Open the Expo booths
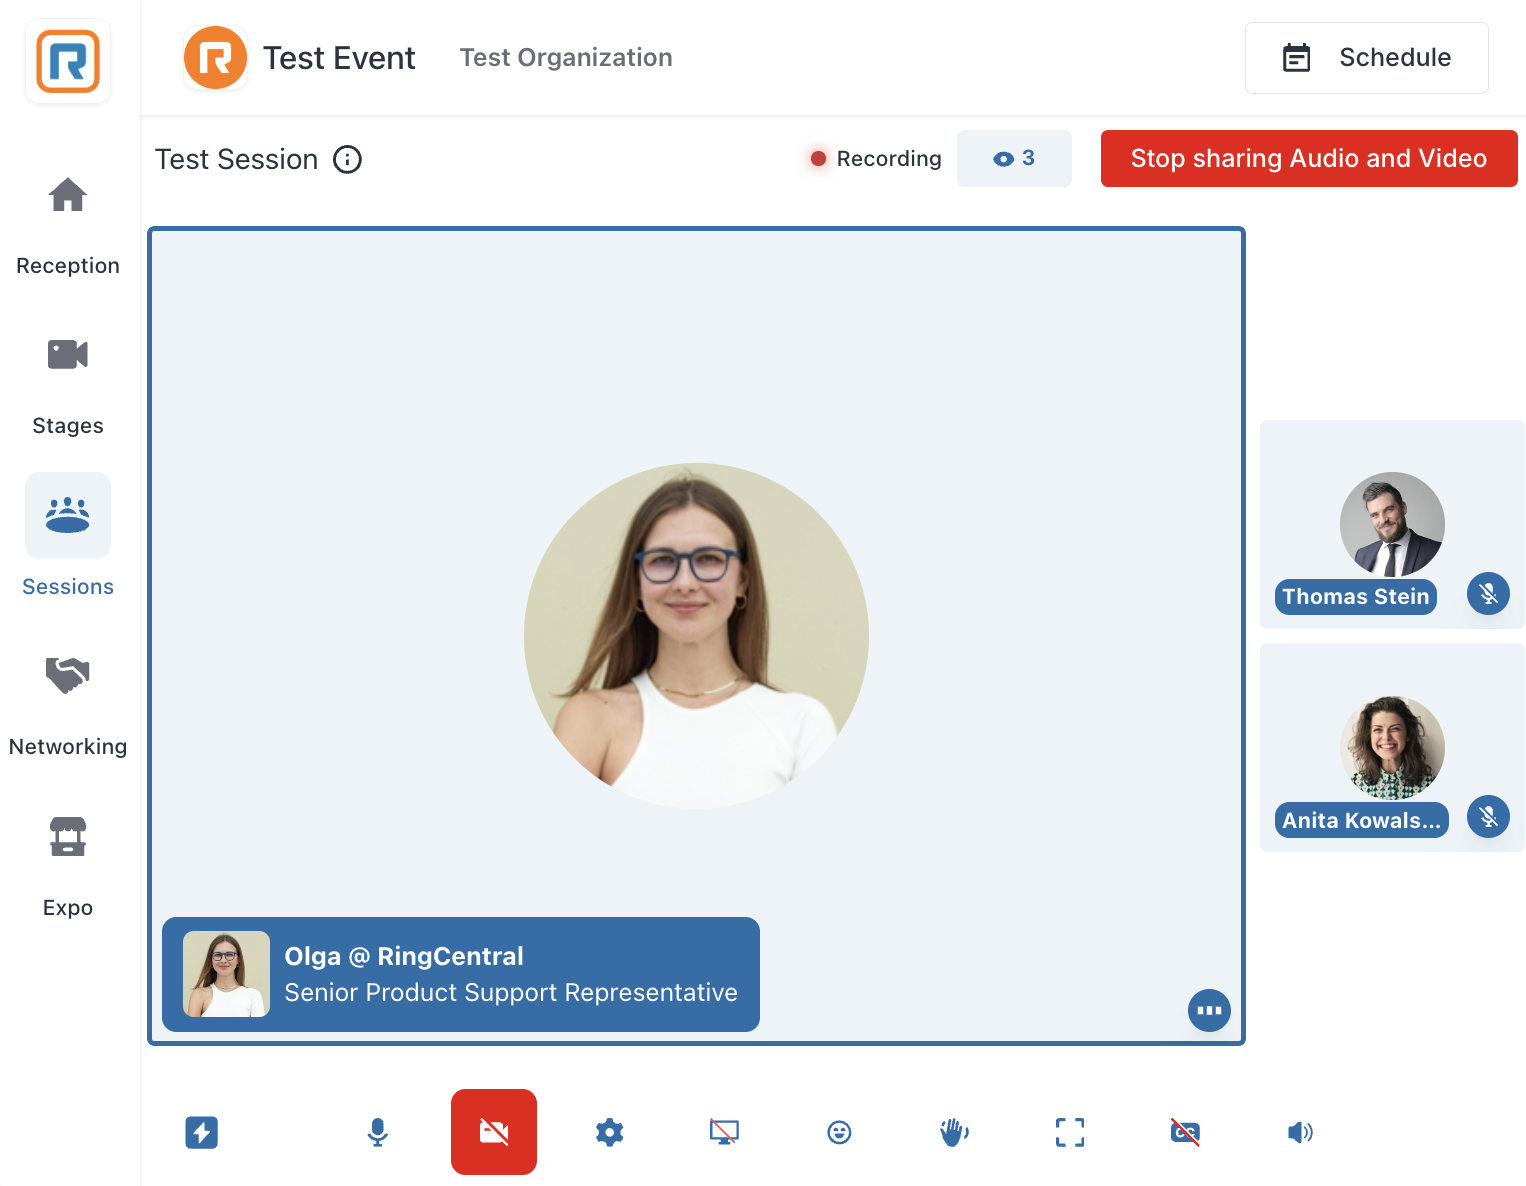 coord(68,867)
